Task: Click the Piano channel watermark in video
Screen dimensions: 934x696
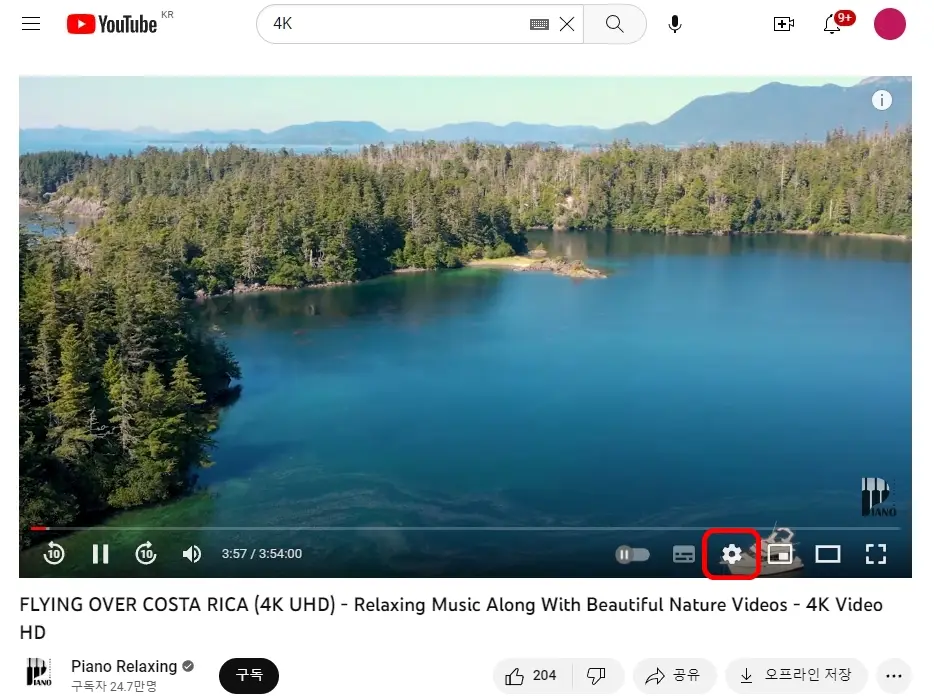Action: [x=879, y=496]
